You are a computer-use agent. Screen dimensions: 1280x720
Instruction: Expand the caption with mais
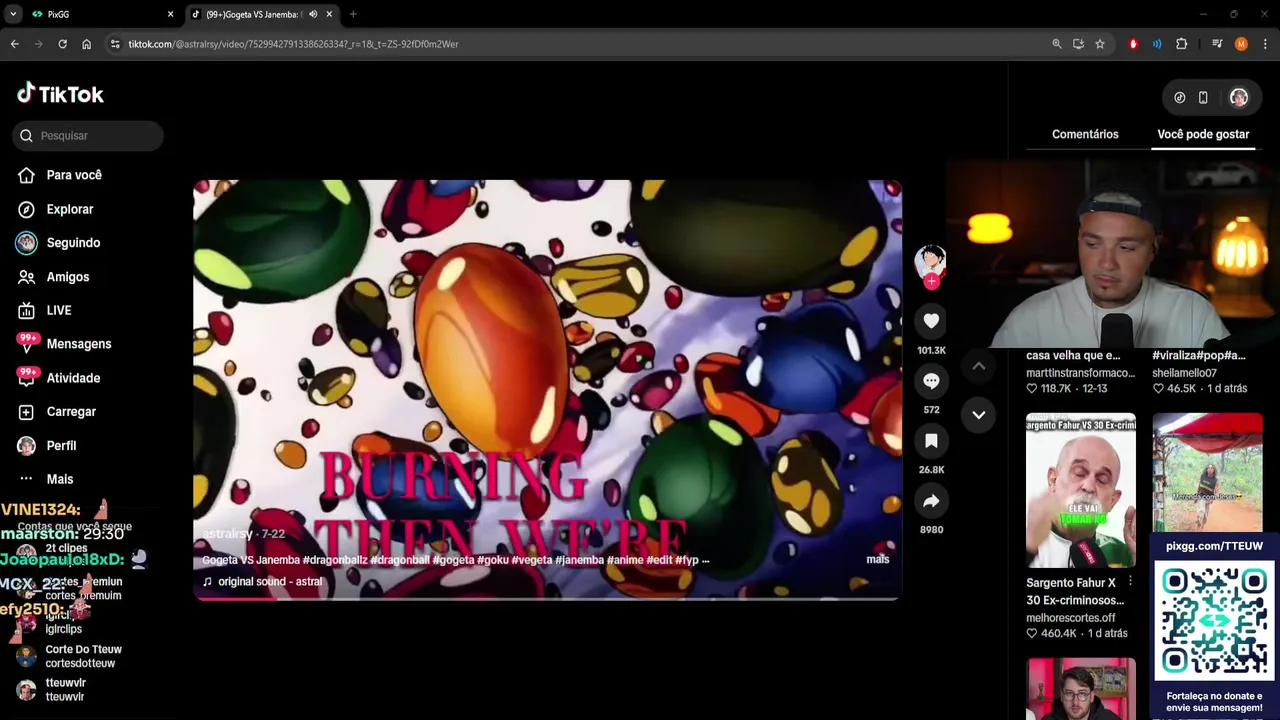[877, 559]
